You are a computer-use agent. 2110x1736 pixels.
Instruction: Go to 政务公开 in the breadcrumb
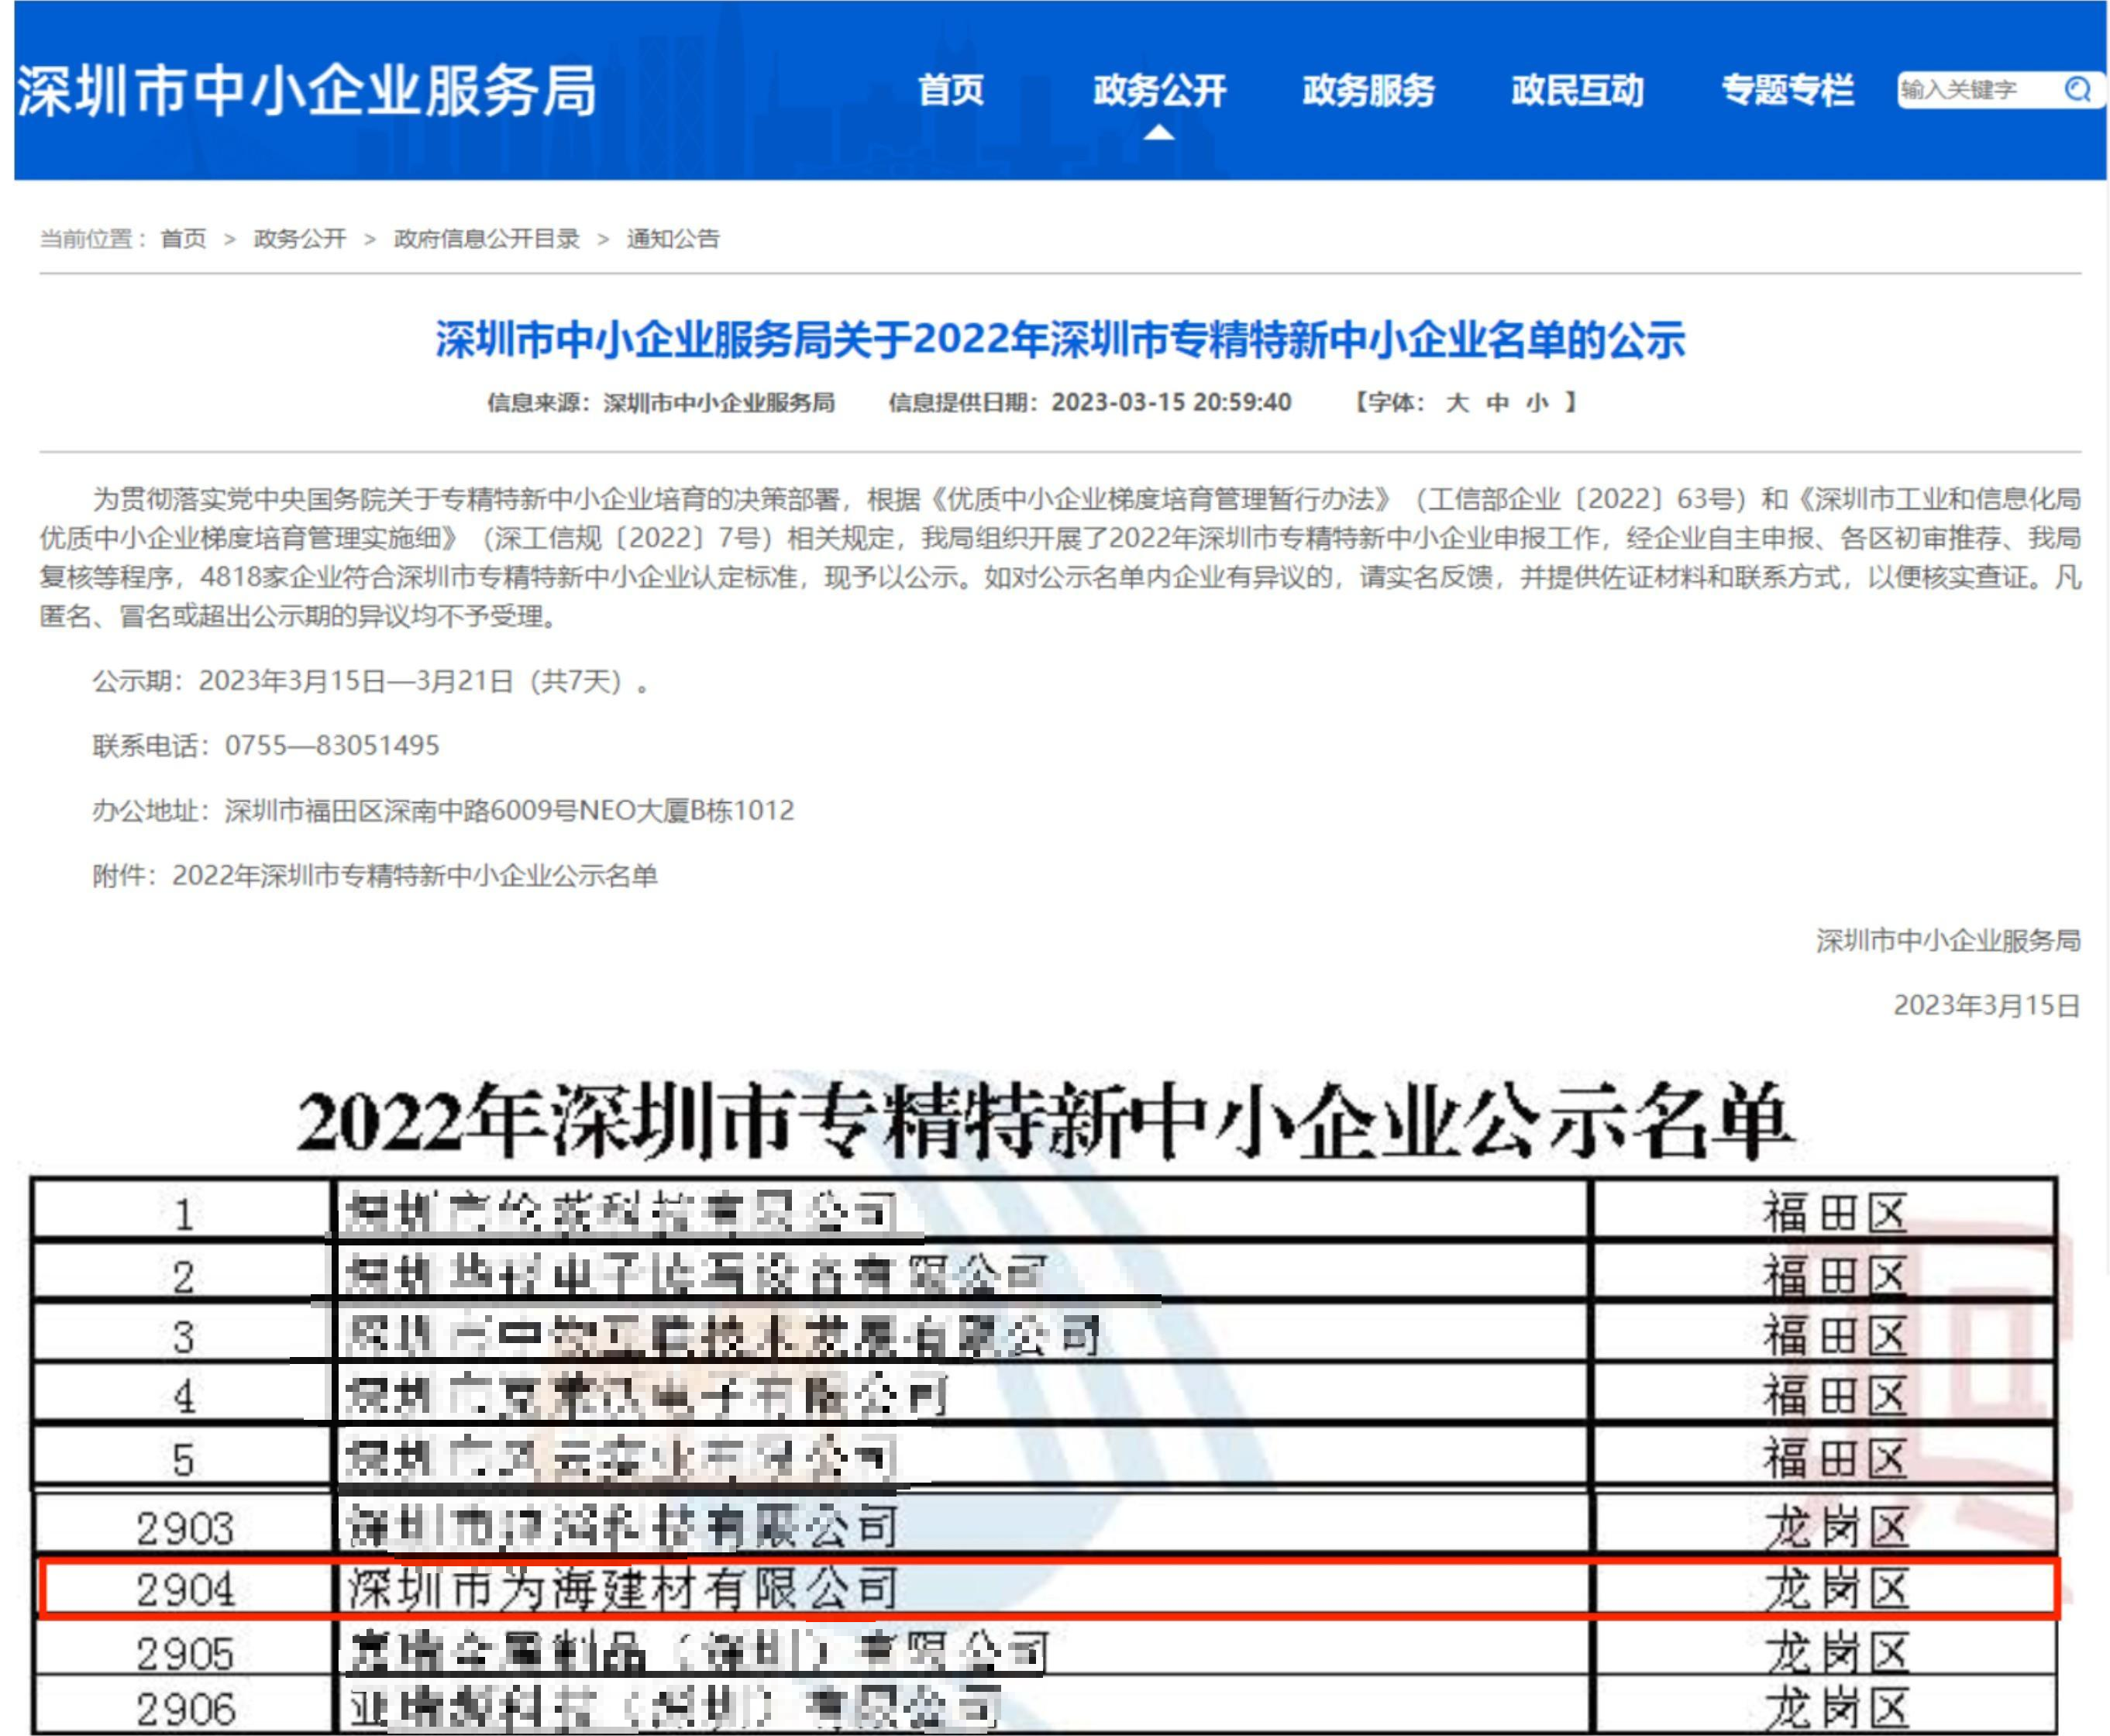(x=300, y=238)
